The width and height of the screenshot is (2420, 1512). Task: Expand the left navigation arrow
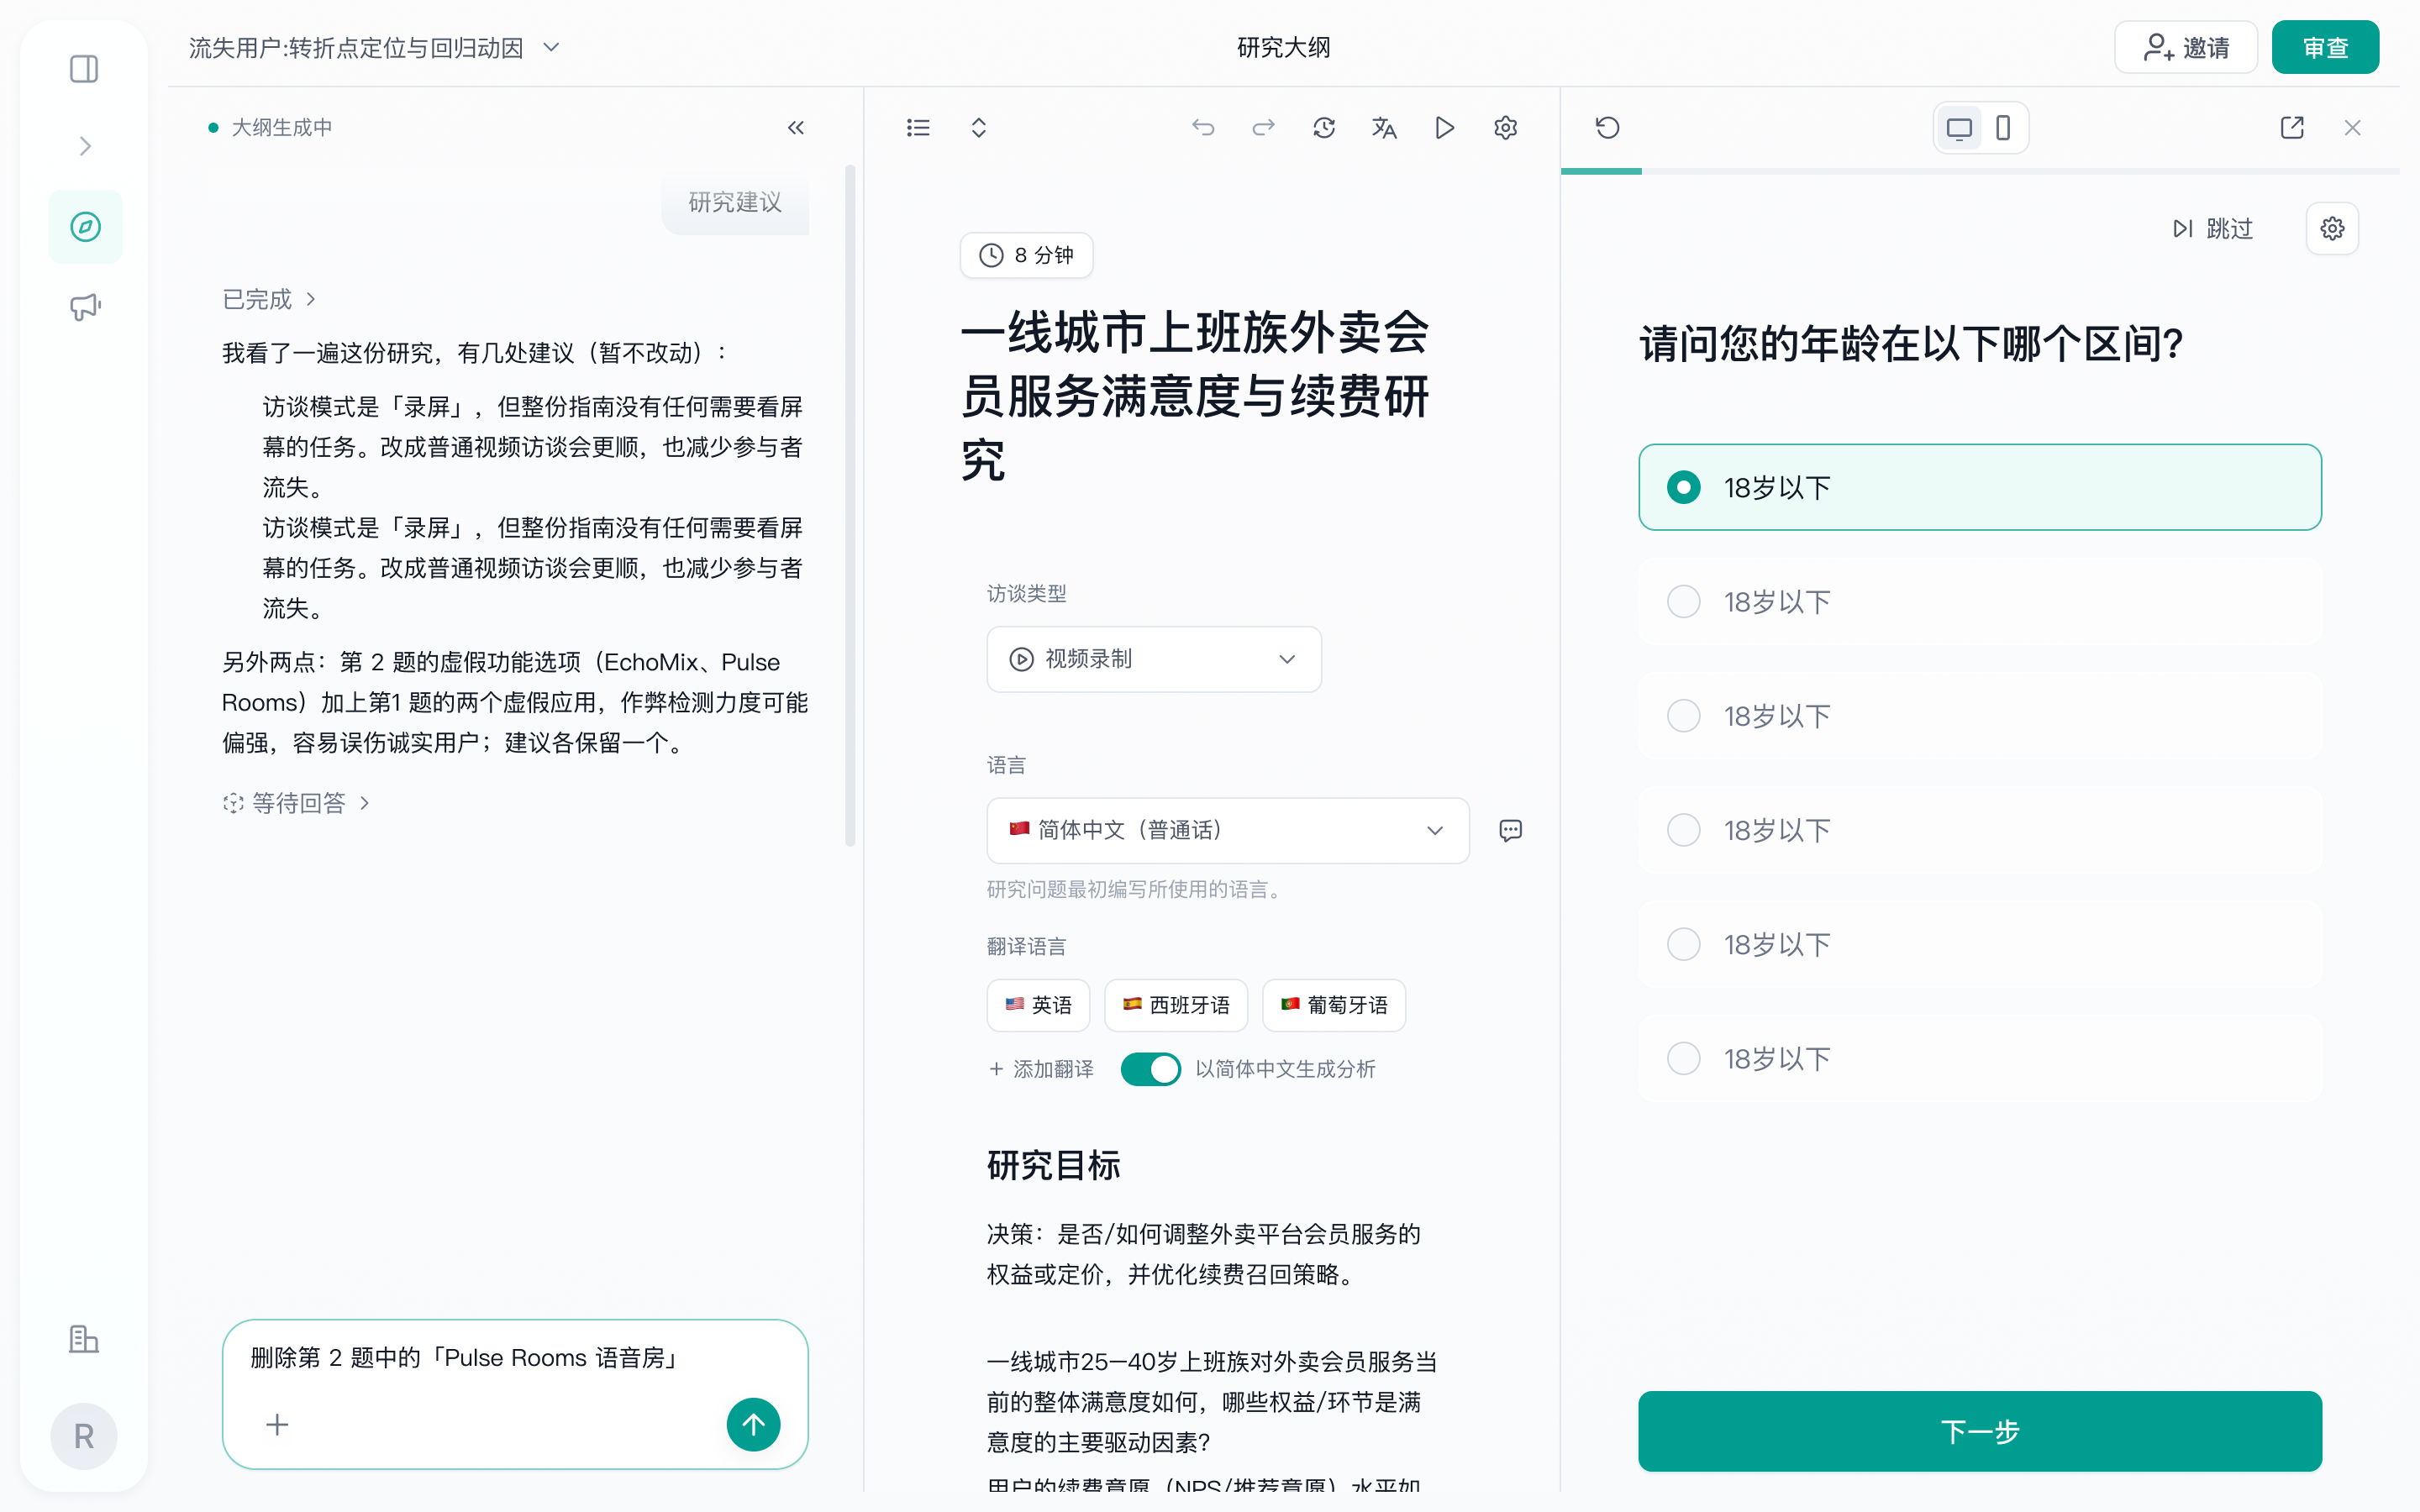(x=85, y=146)
